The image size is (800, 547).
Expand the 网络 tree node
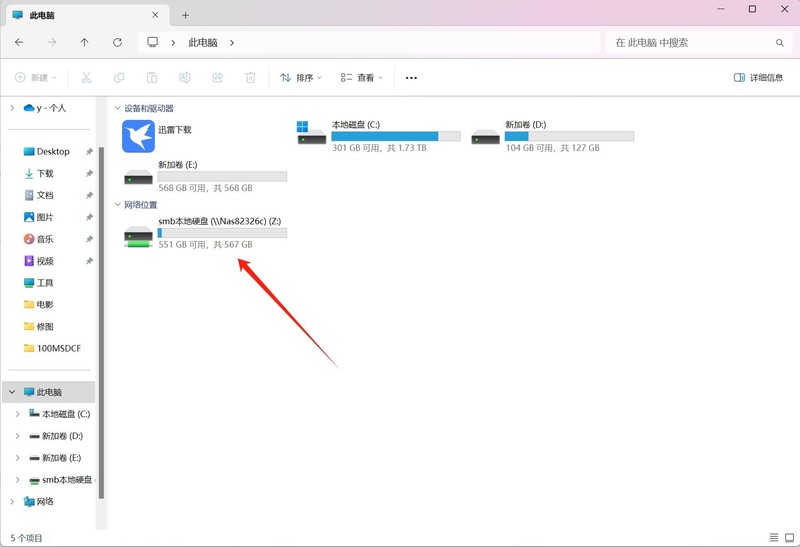point(12,502)
